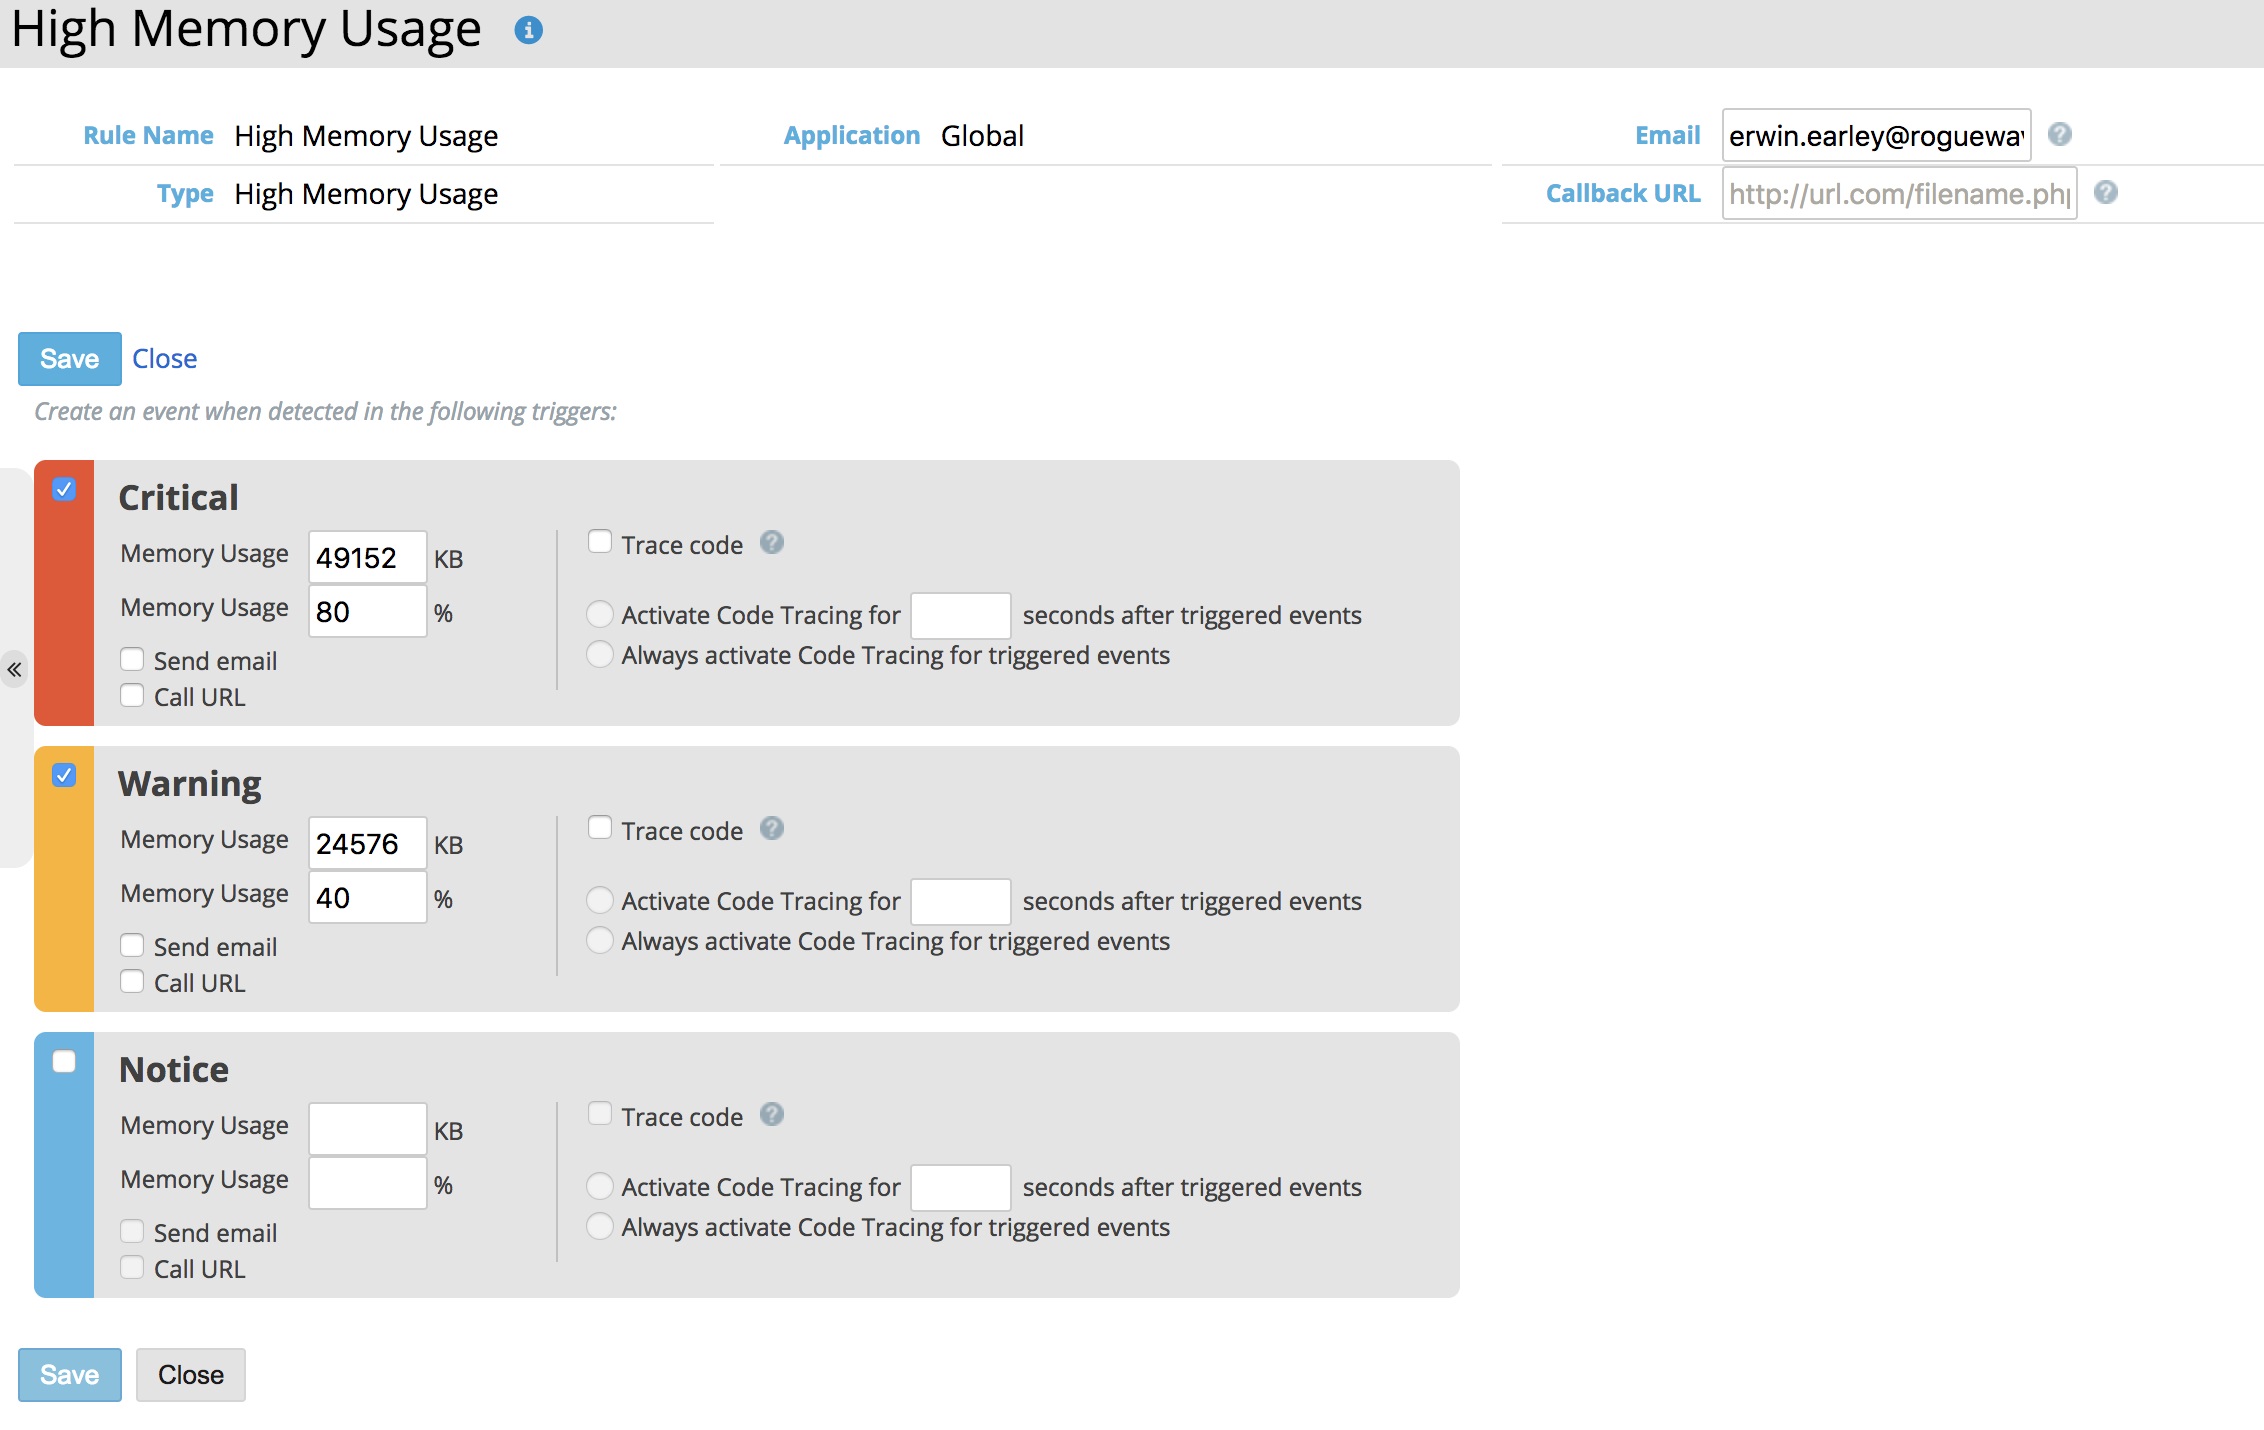Click help icon next to Warning Trace code

click(771, 828)
